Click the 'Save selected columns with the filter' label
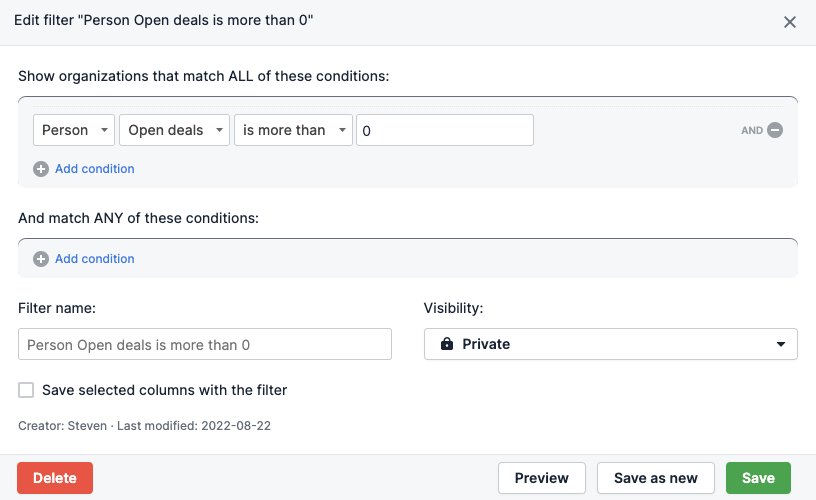Image resolution: width=816 pixels, height=500 pixels. point(165,390)
